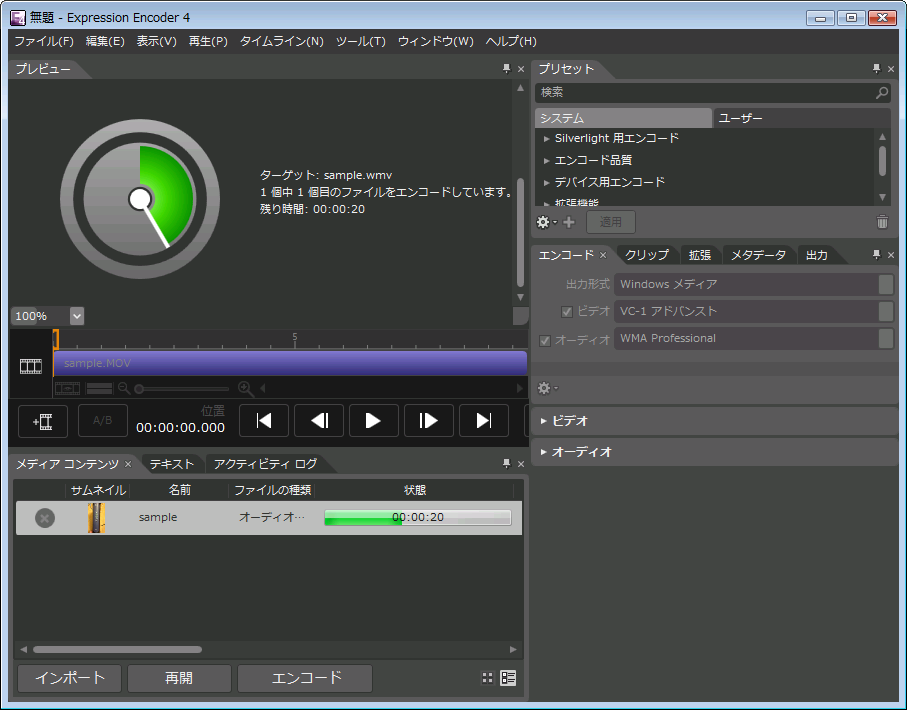
Task: Close the Preset panel
Action: tap(891, 69)
